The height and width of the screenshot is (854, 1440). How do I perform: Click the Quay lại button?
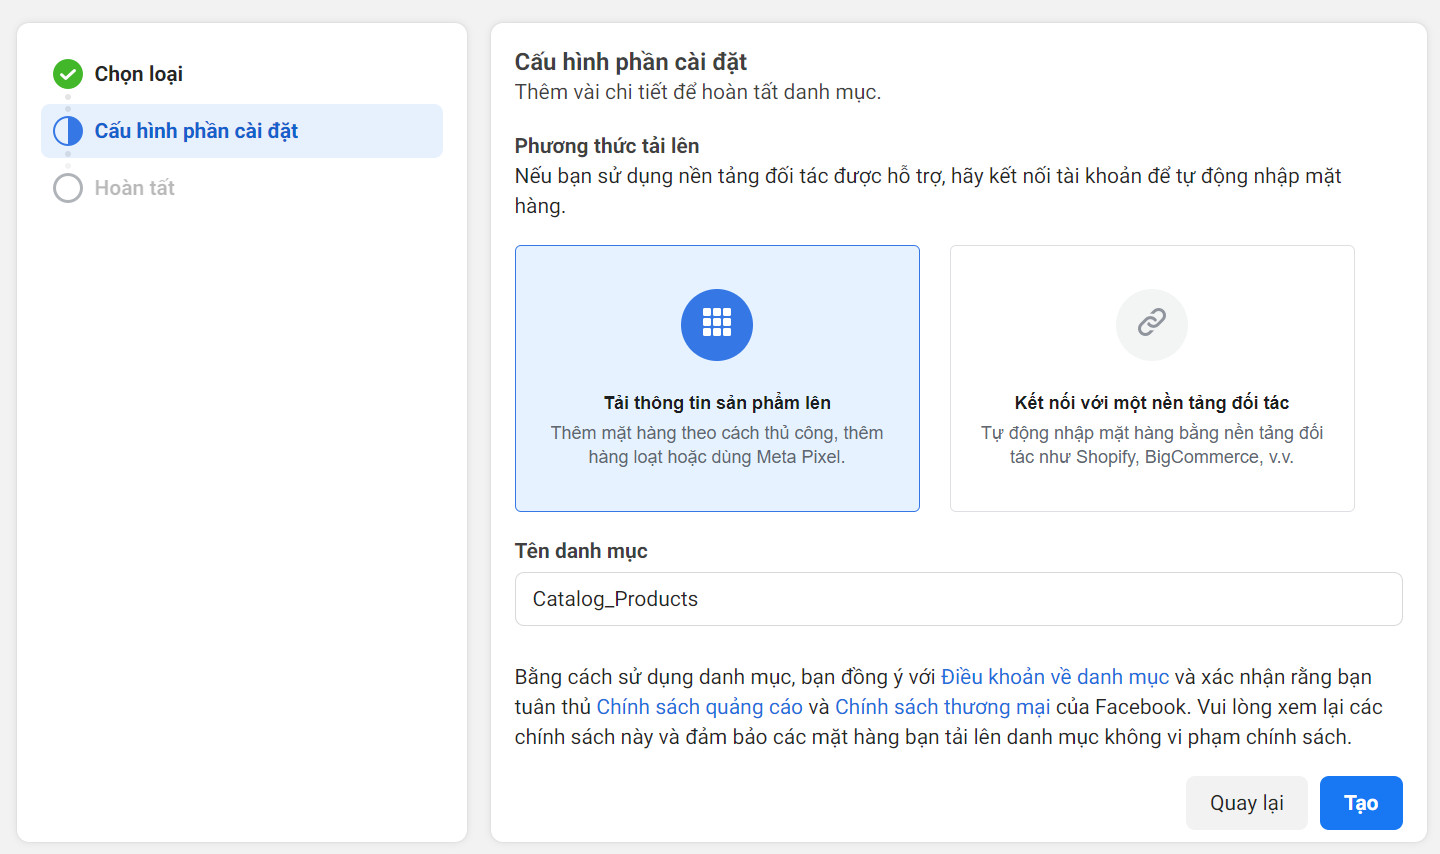tap(1247, 803)
